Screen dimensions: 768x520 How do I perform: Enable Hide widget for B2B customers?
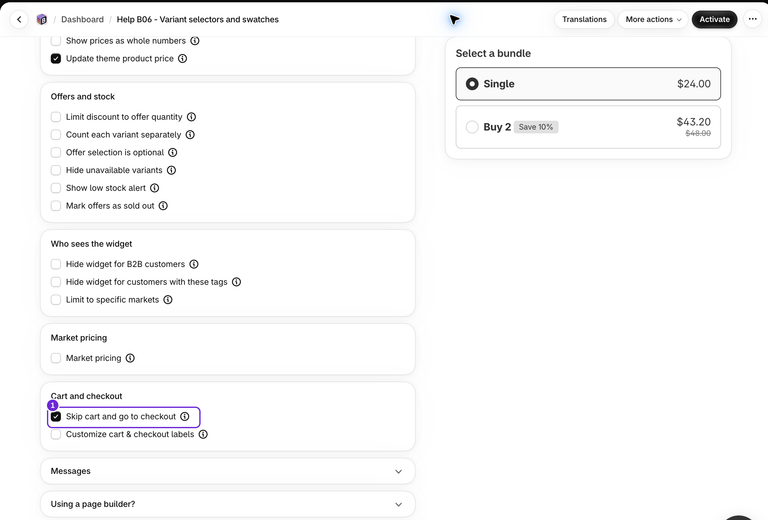click(56, 264)
